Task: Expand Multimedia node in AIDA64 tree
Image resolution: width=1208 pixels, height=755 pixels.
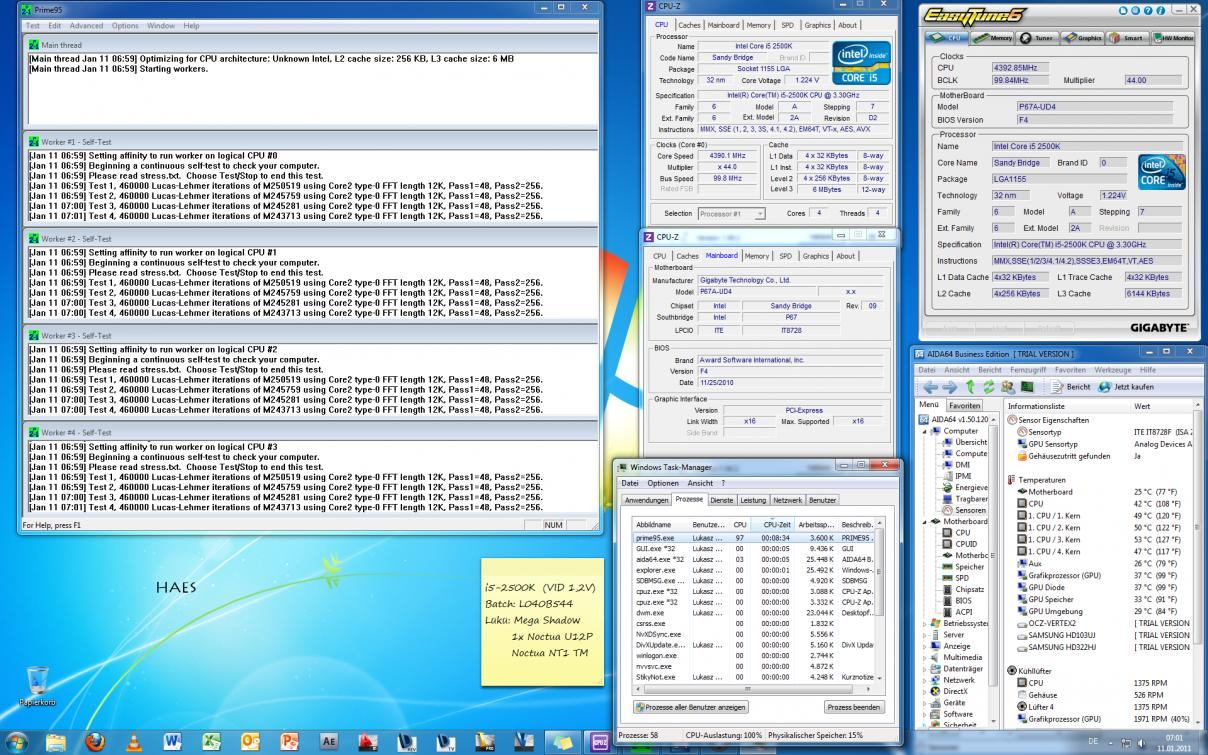Action: coord(924,657)
